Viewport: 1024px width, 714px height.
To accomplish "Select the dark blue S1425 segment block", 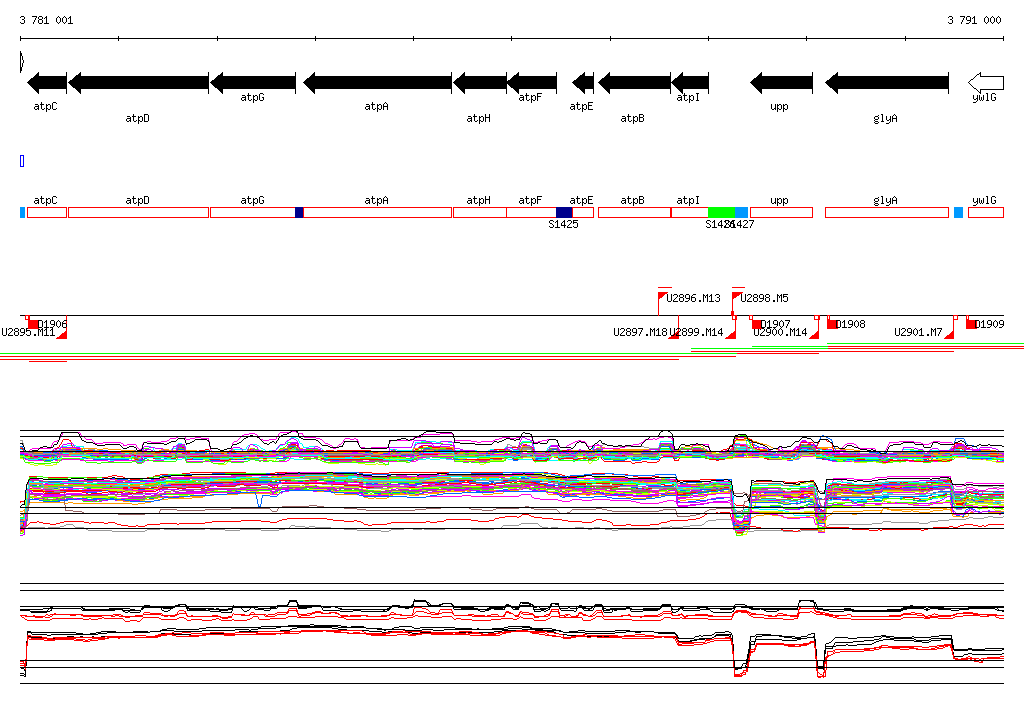I will coord(564,212).
